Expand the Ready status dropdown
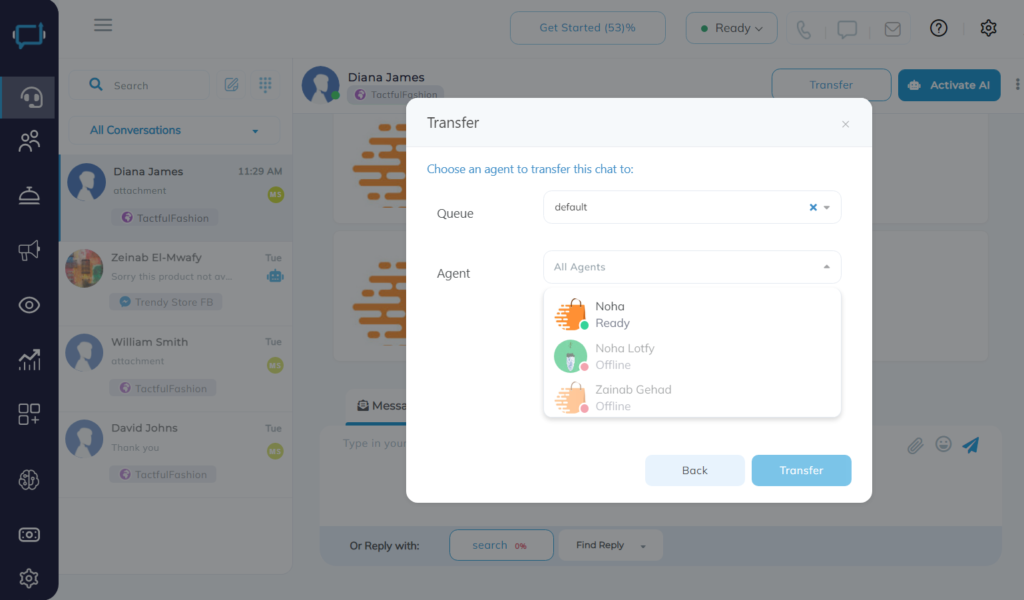Viewport: 1024px width, 600px height. tap(731, 28)
